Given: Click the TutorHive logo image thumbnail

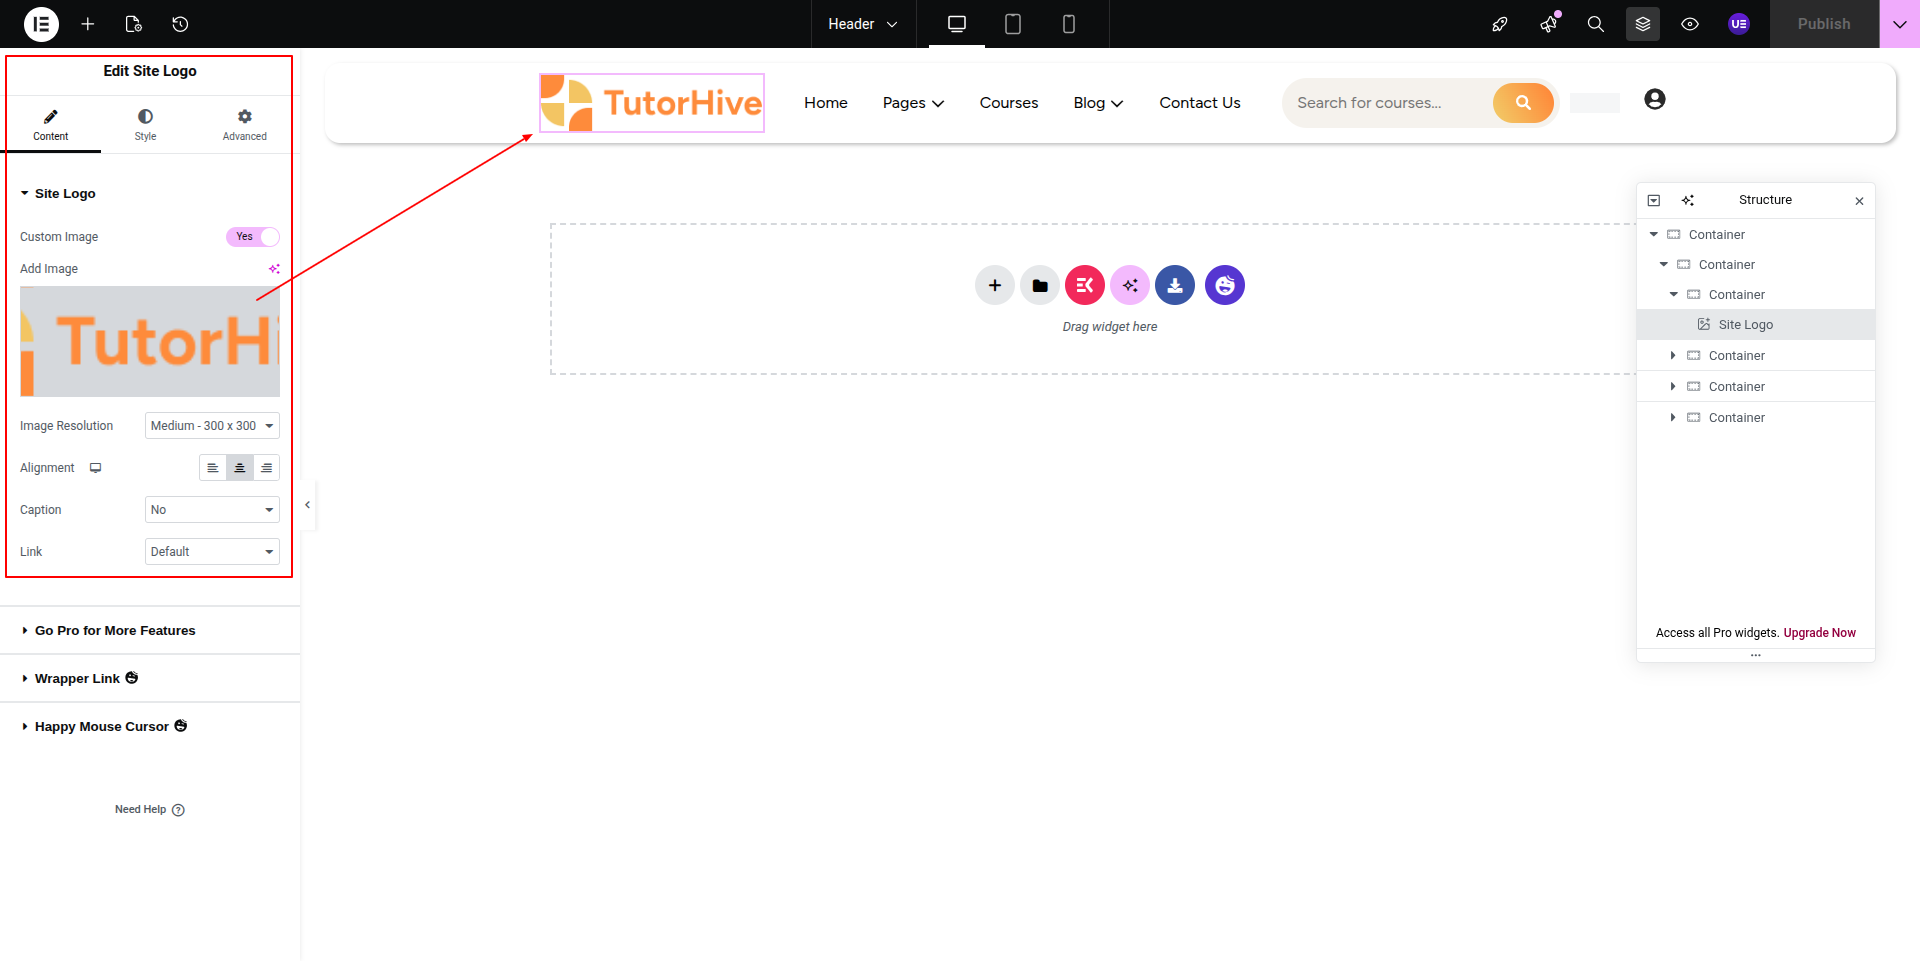Looking at the screenshot, I should pos(150,342).
